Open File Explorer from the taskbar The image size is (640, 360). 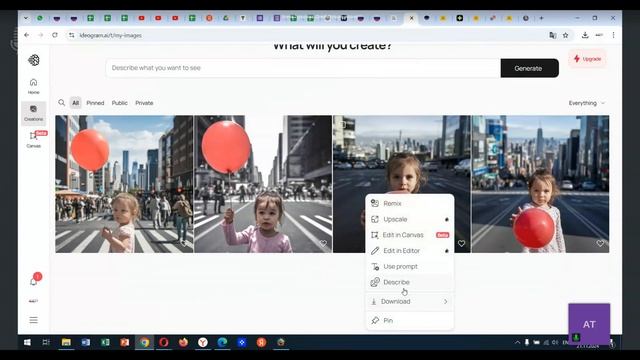(x=66, y=342)
